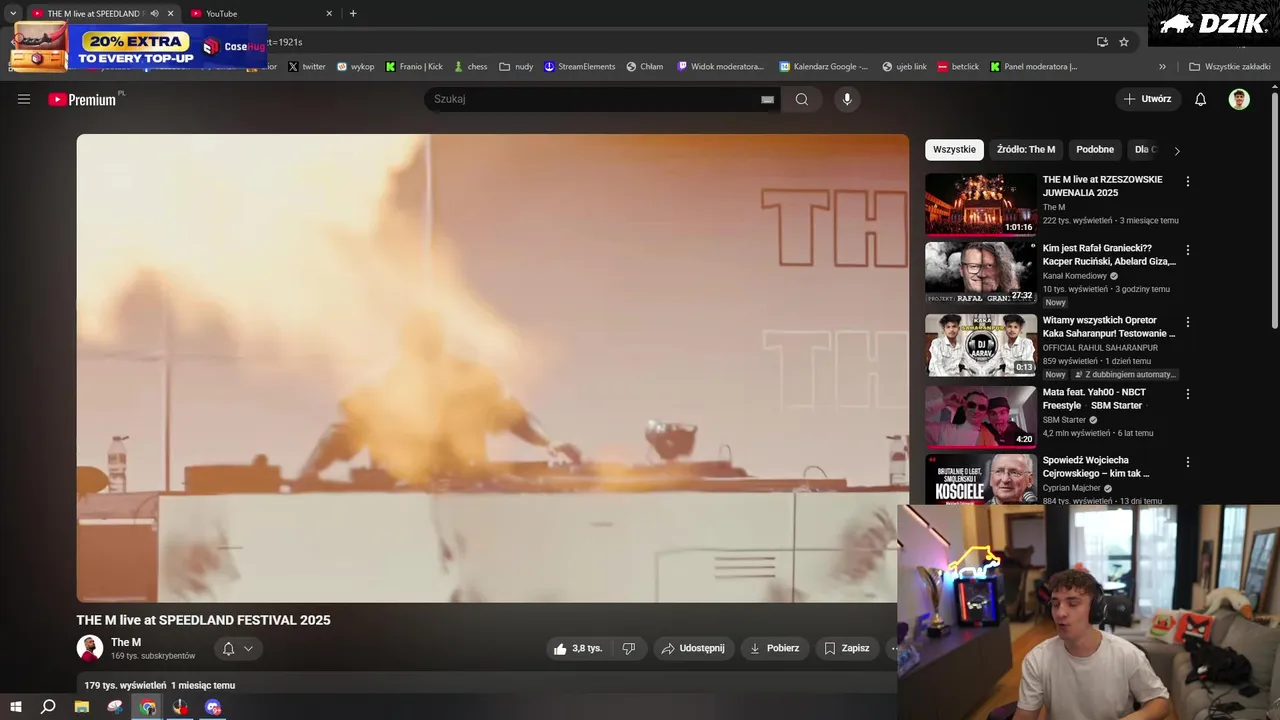Open the Windows Start menu
Screen dimensions: 1280x720
(x=15, y=707)
